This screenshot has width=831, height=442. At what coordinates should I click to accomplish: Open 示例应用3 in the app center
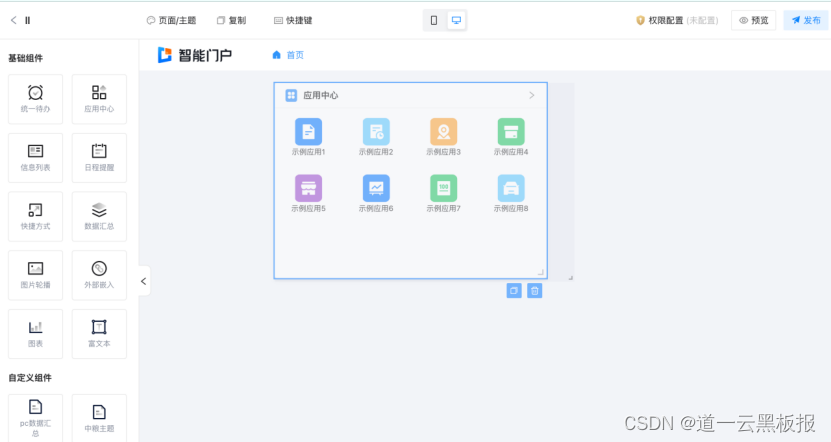click(x=444, y=137)
